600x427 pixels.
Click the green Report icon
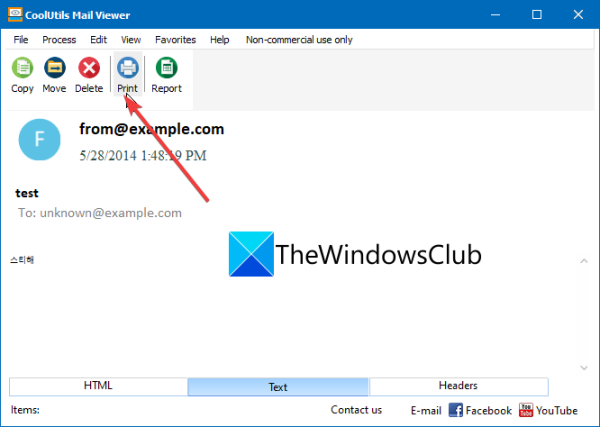click(166, 68)
